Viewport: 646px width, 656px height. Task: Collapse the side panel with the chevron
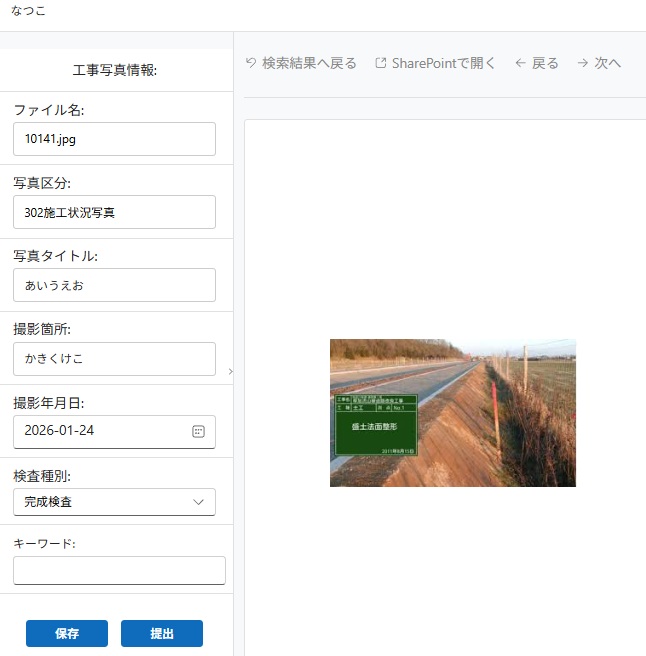point(230,371)
